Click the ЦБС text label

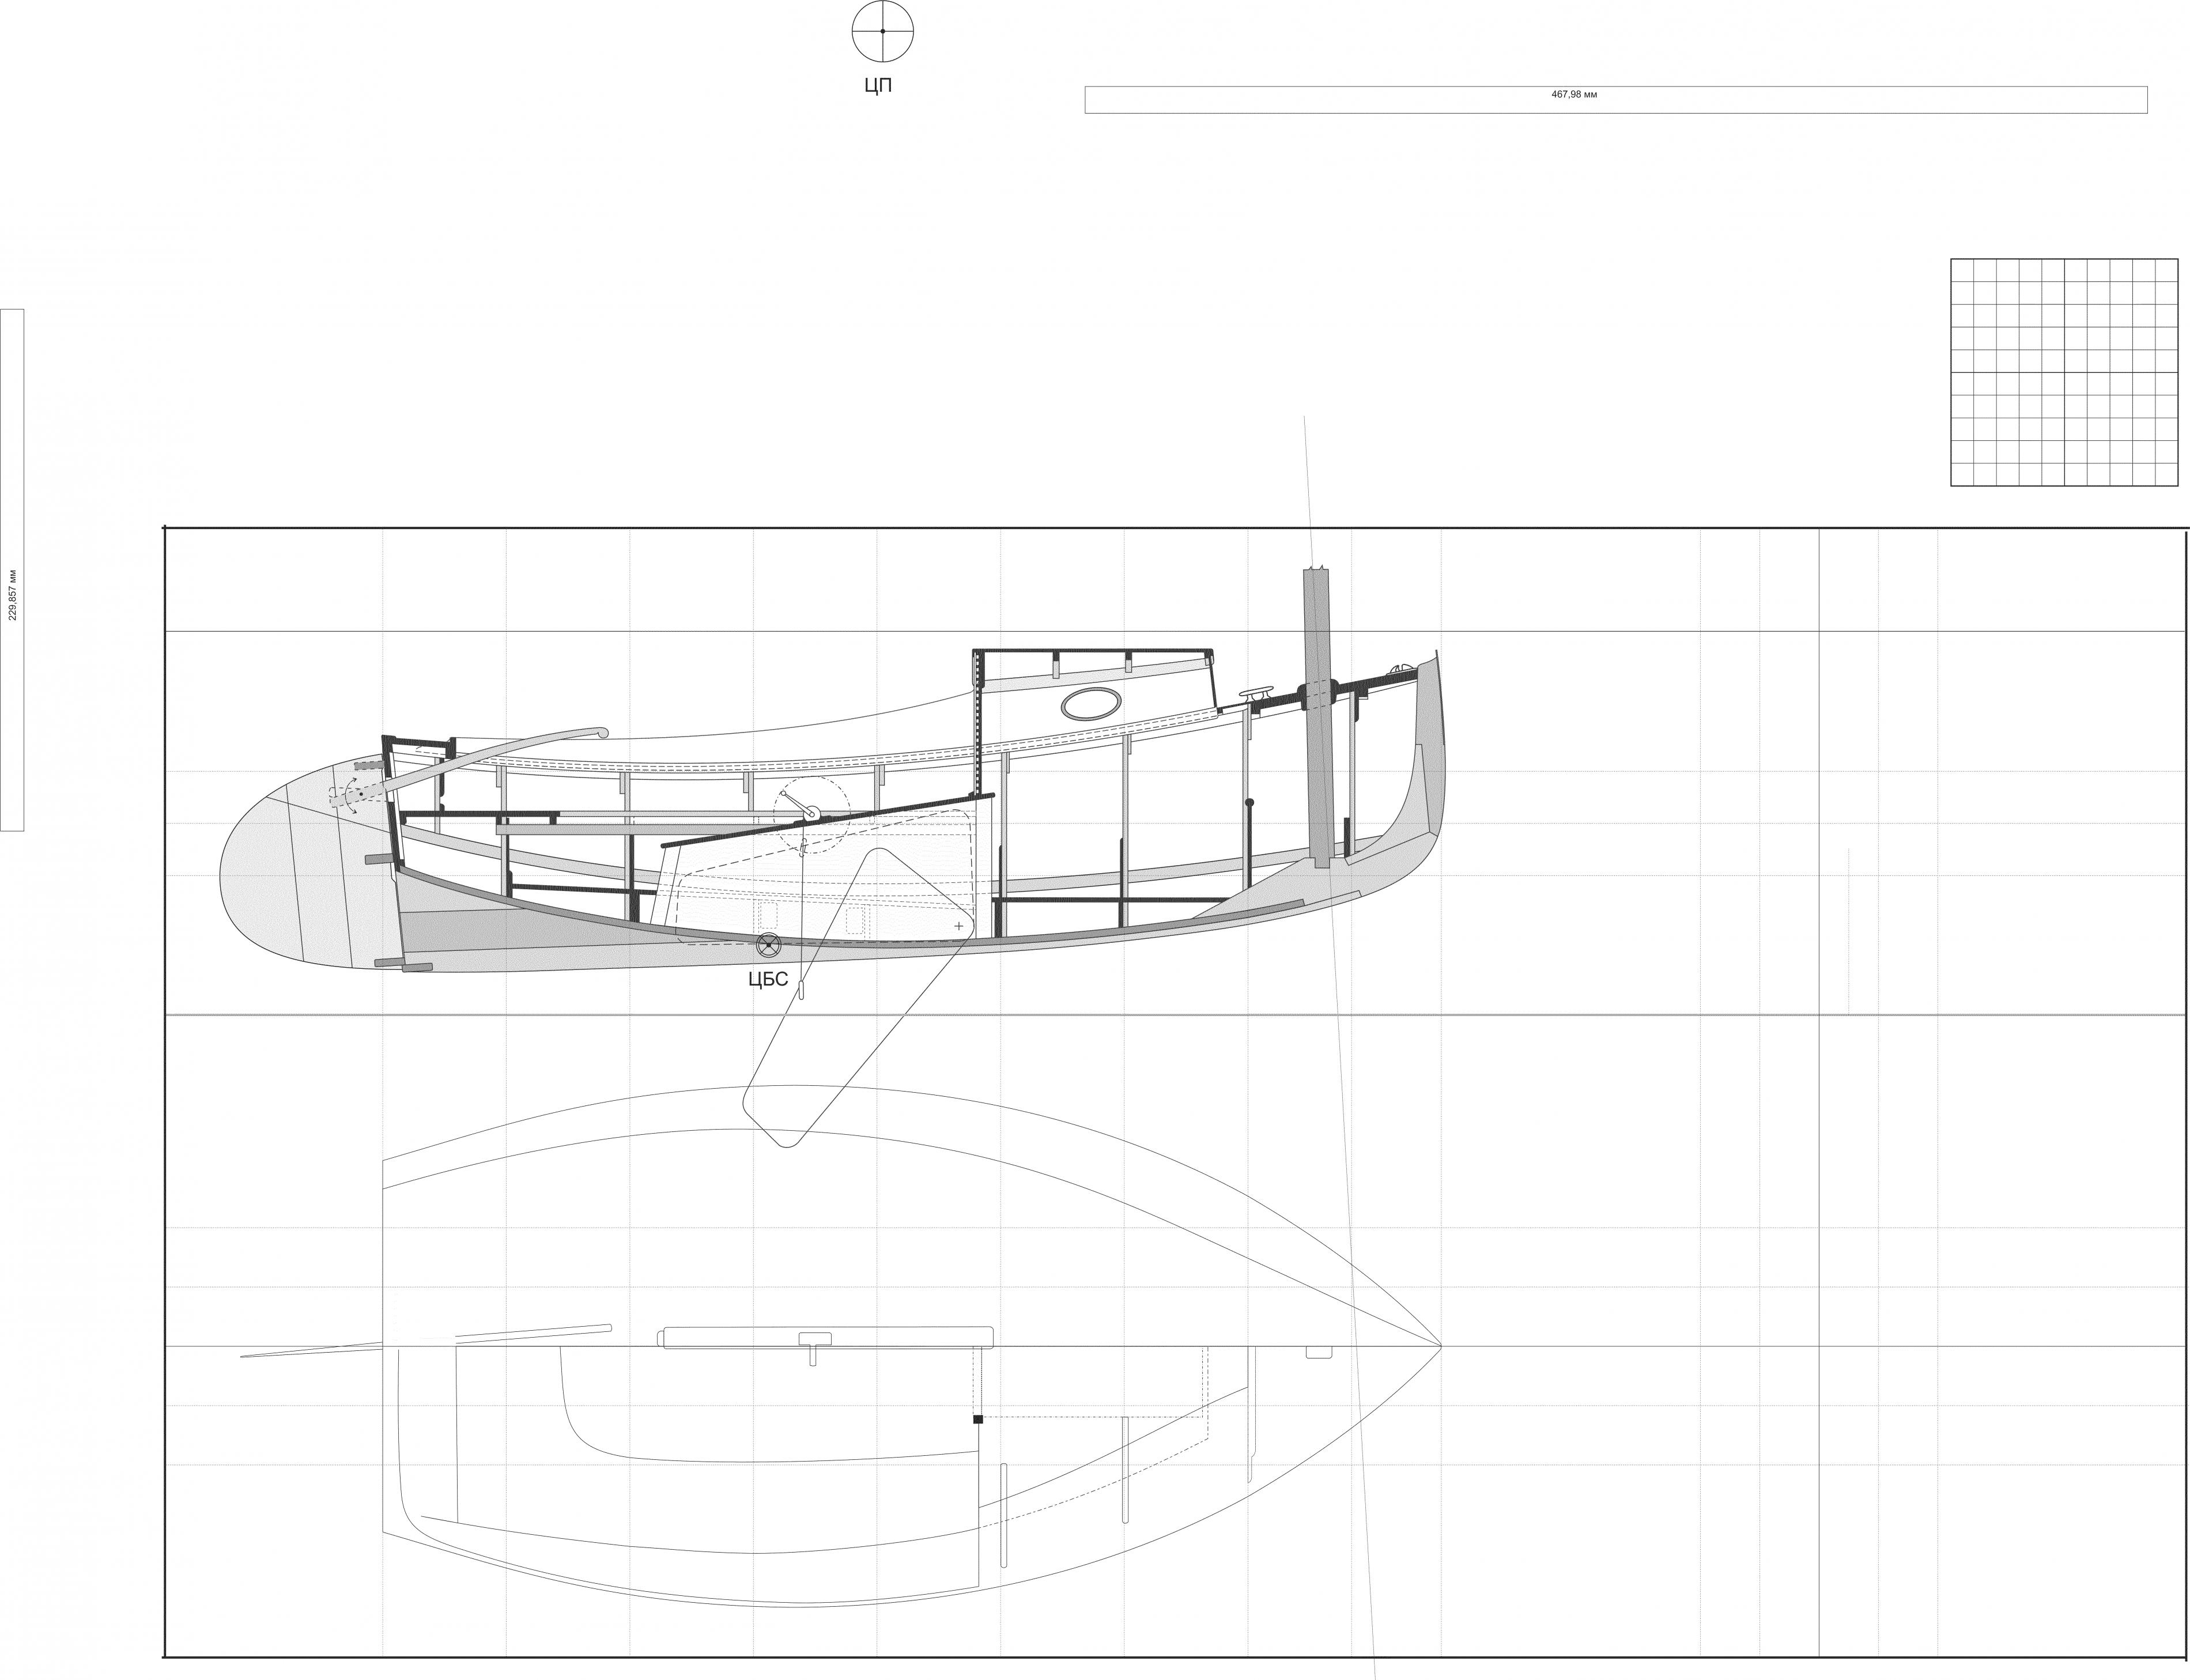[x=768, y=980]
